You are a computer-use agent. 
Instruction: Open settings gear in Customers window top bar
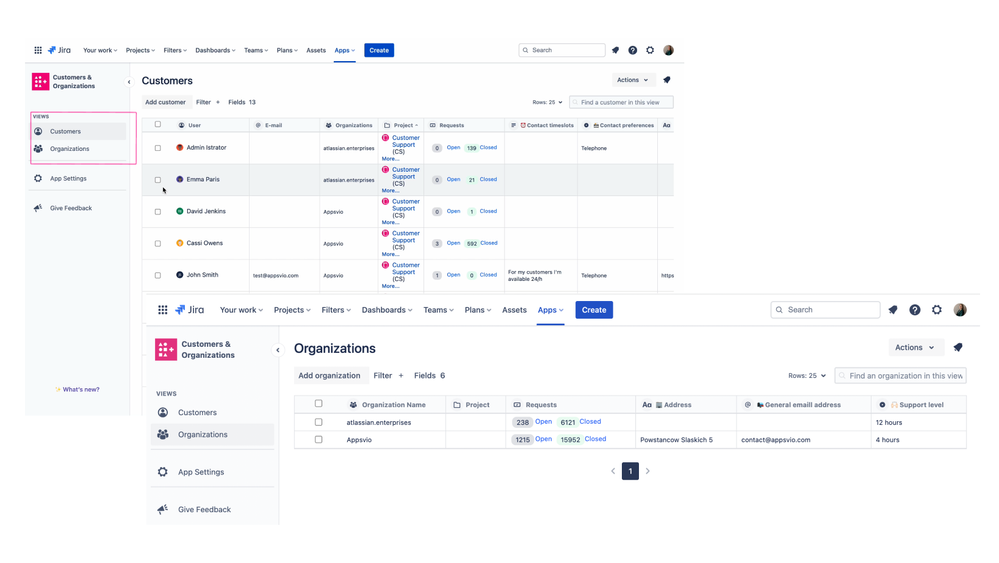tap(650, 50)
